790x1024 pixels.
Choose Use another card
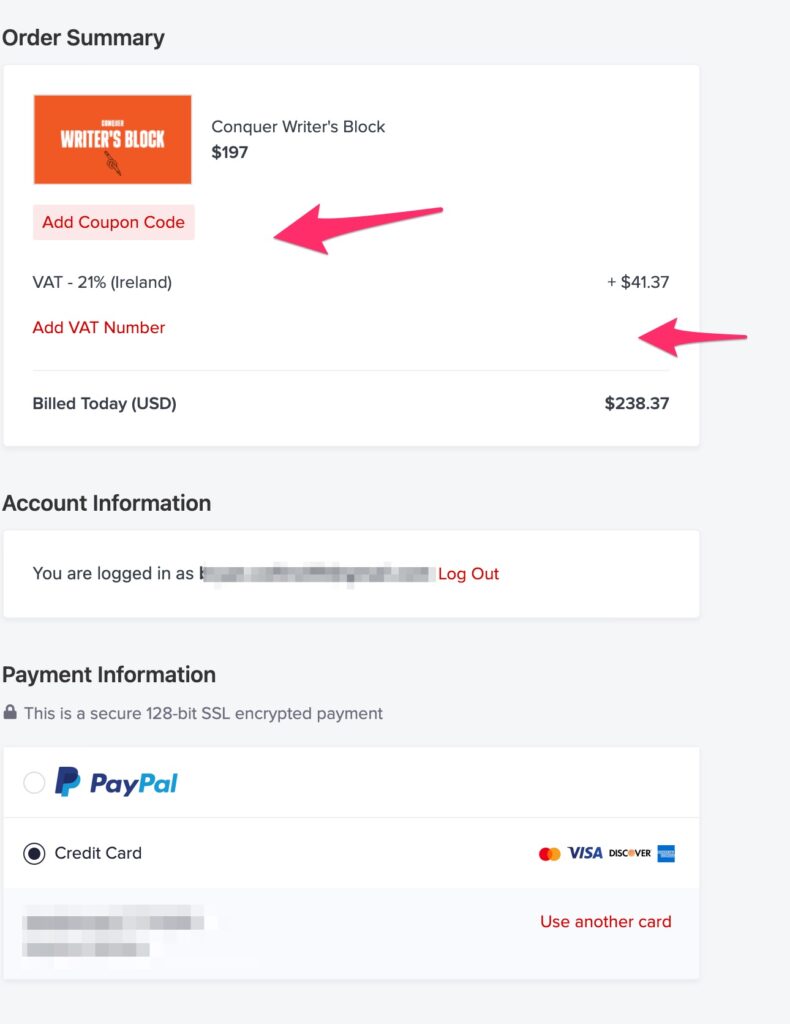point(605,921)
